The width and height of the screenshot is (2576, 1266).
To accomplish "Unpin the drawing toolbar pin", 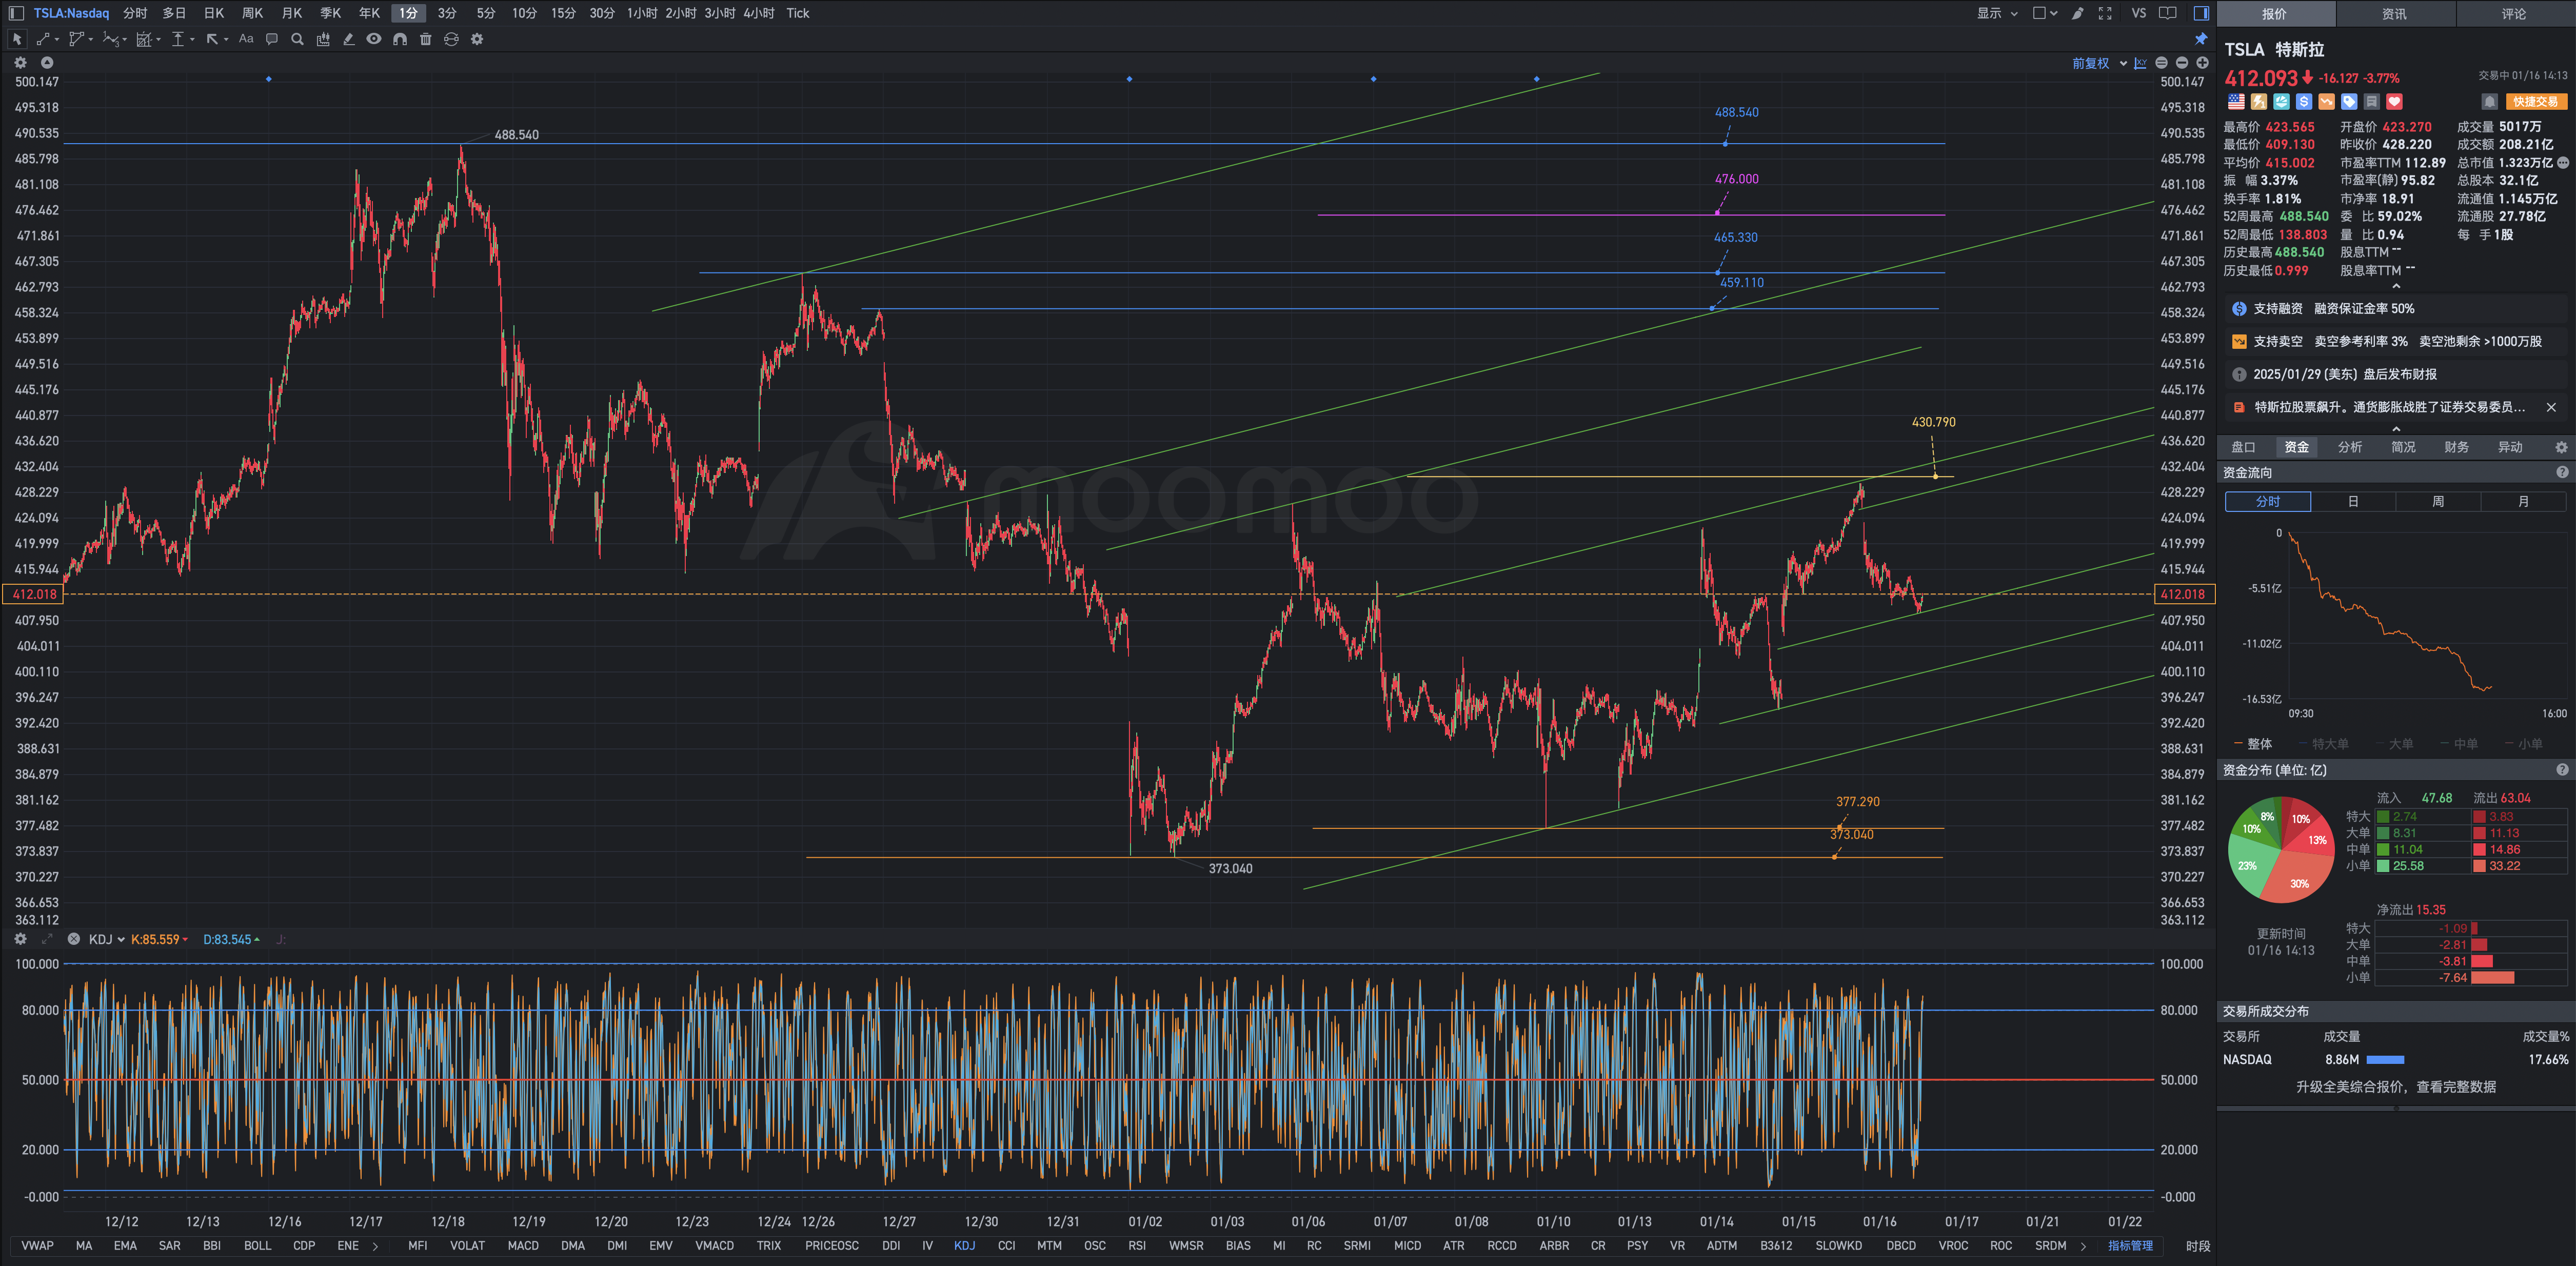I will coord(2201,39).
